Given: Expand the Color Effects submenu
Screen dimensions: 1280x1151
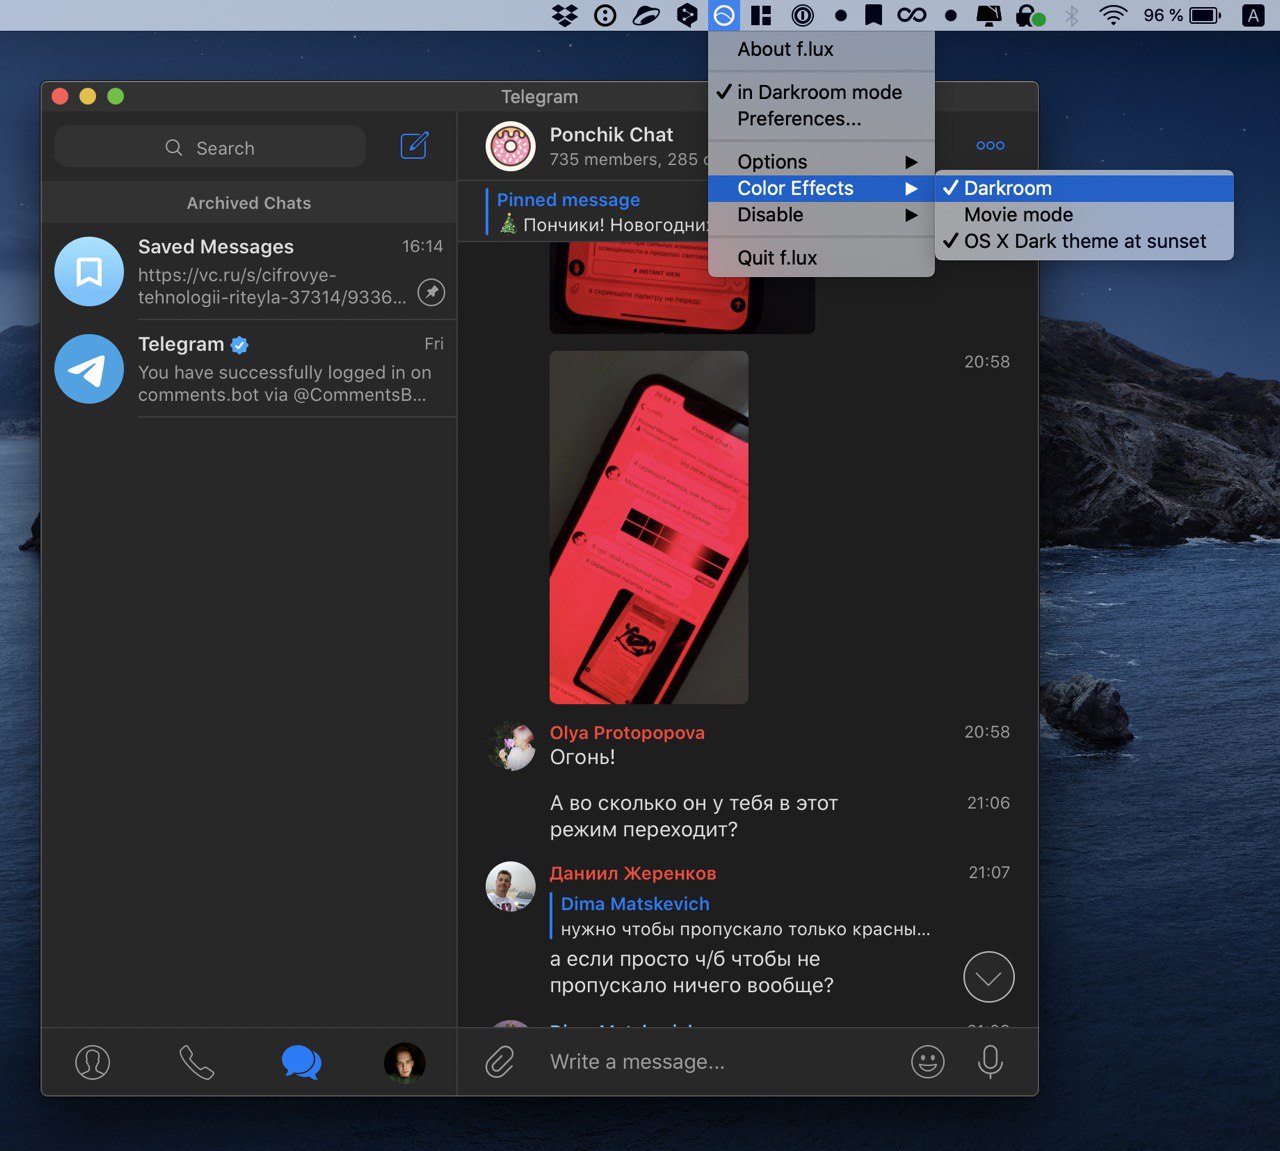Looking at the screenshot, I should click(821, 188).
